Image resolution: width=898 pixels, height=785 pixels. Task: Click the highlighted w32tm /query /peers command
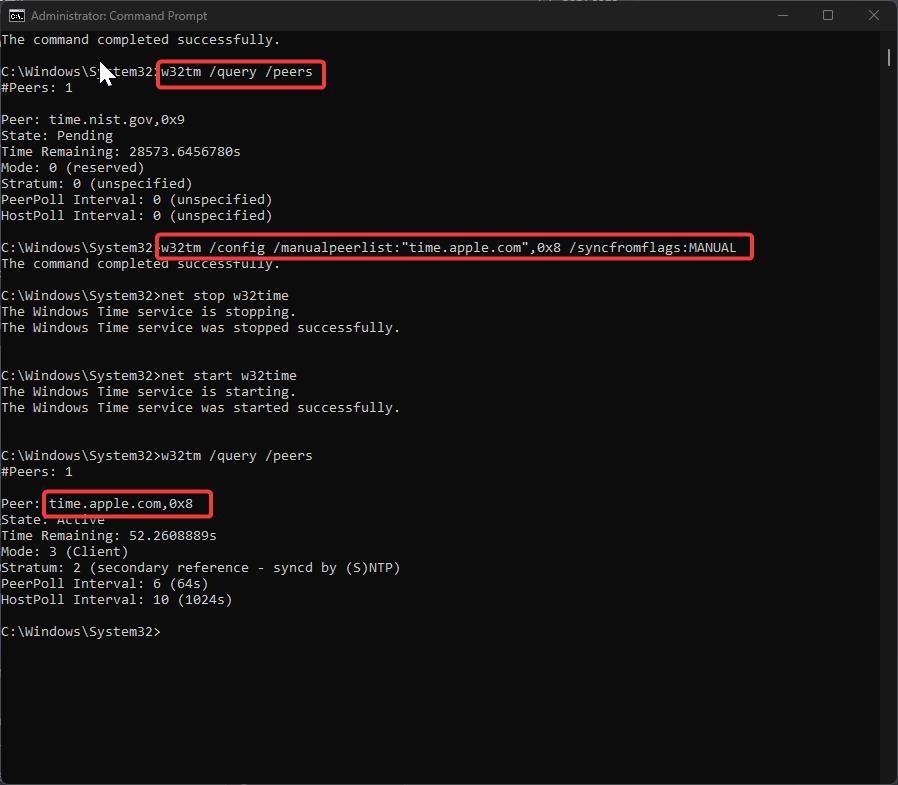coord(240,72)
